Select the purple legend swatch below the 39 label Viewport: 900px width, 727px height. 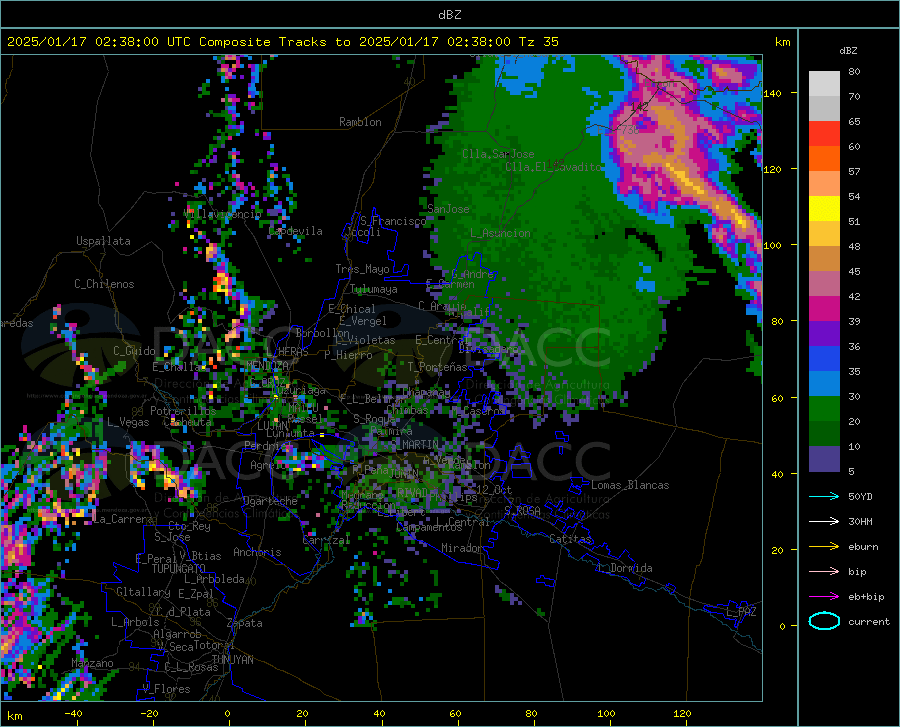pyautogui.click(x=824, y=334)
